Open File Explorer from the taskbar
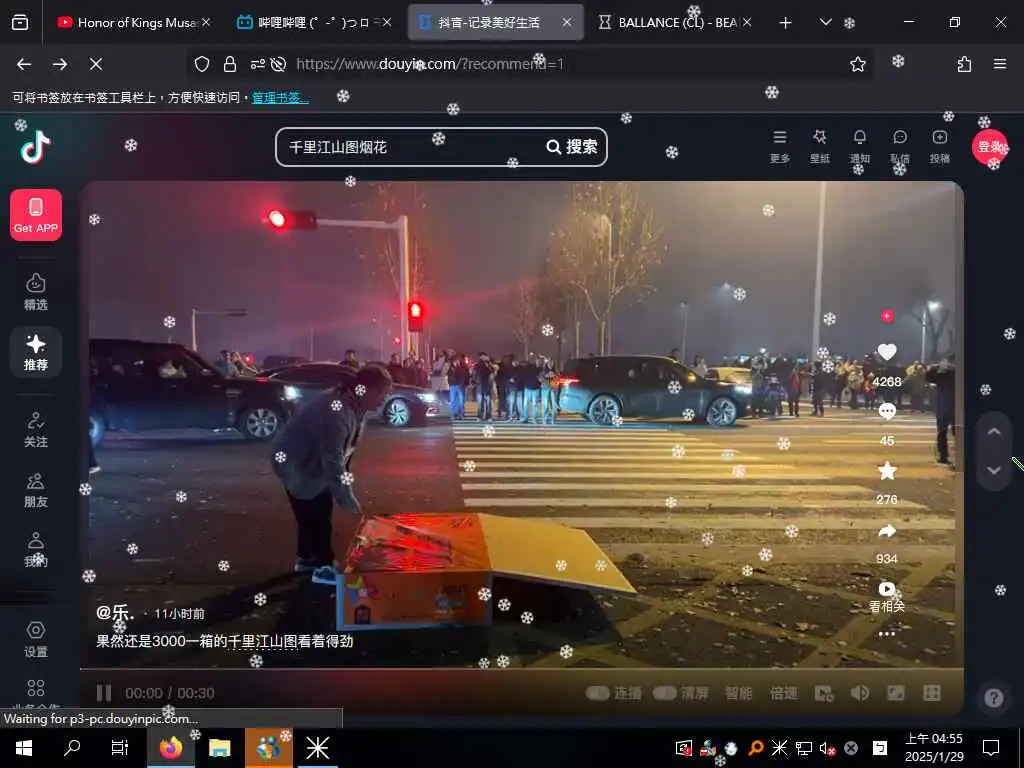The height and width of the screenshot is (768, 1024). [x=219, y=748]
